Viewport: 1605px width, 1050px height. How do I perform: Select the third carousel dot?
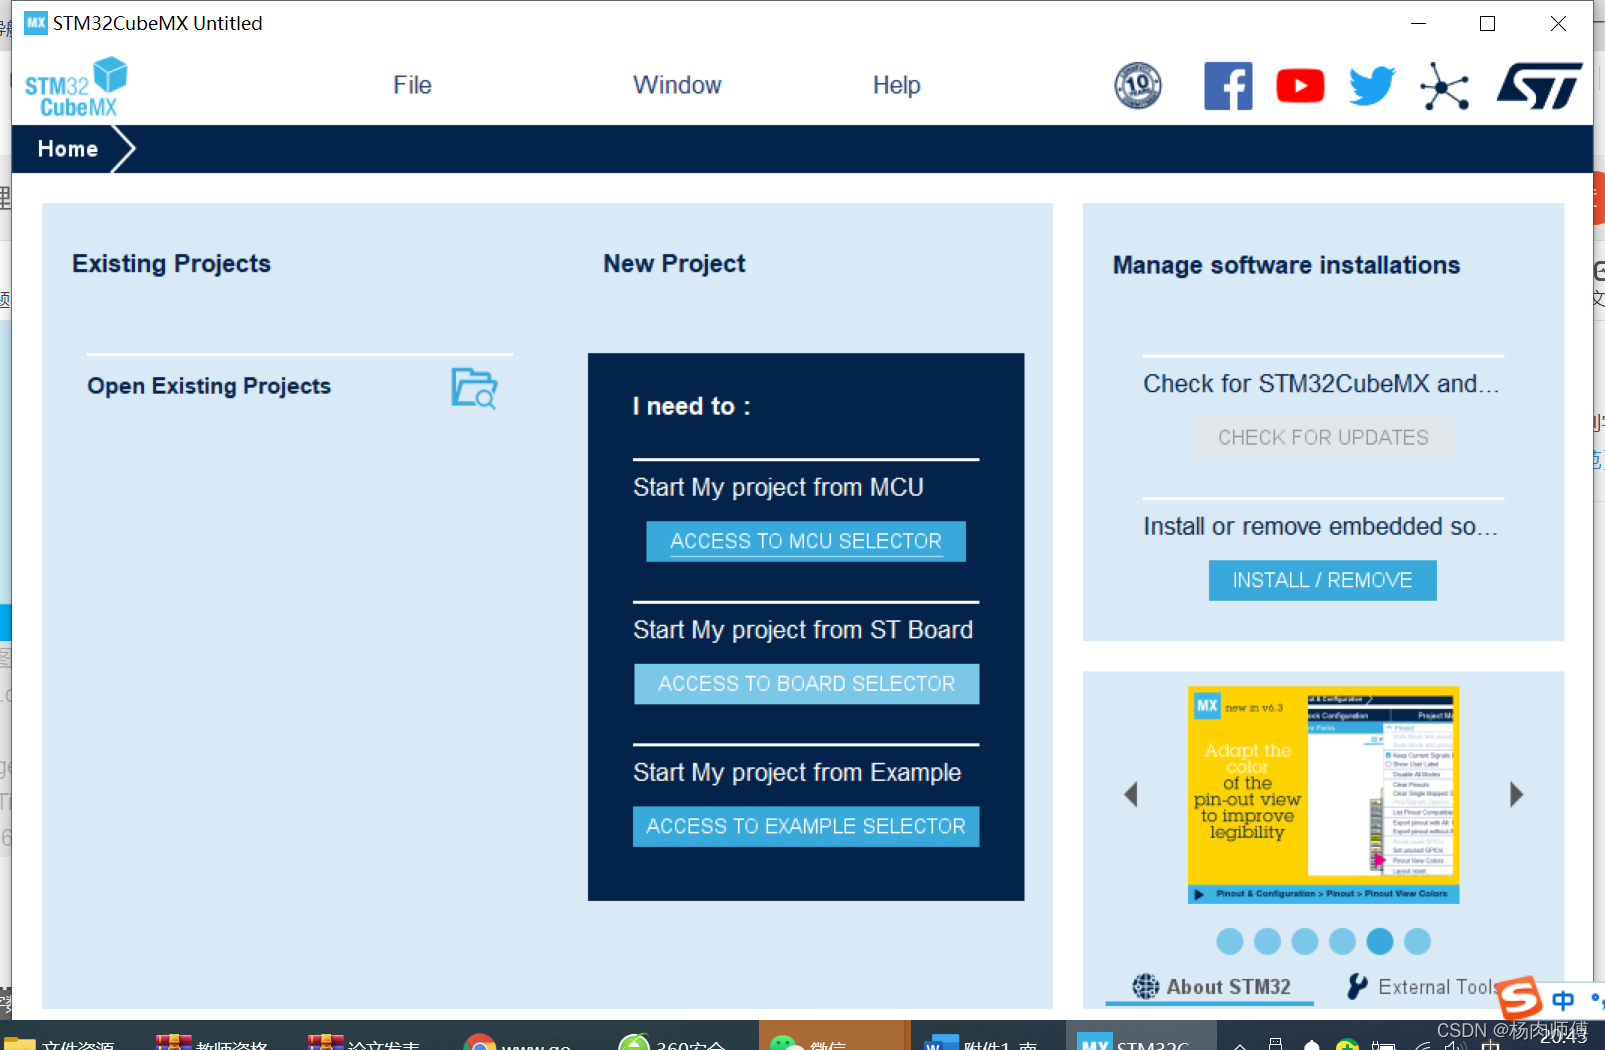[1305, 941]
